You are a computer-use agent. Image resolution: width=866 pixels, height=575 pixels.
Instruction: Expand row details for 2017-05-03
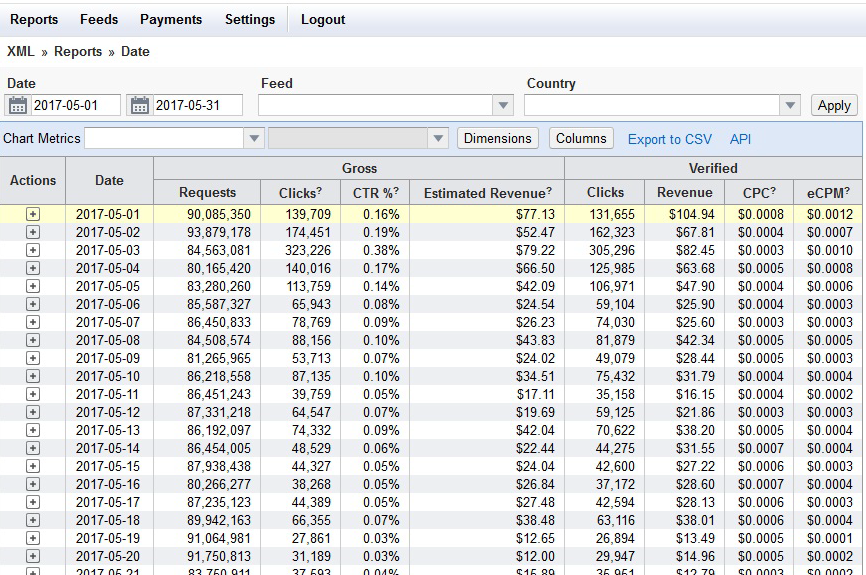33,250
